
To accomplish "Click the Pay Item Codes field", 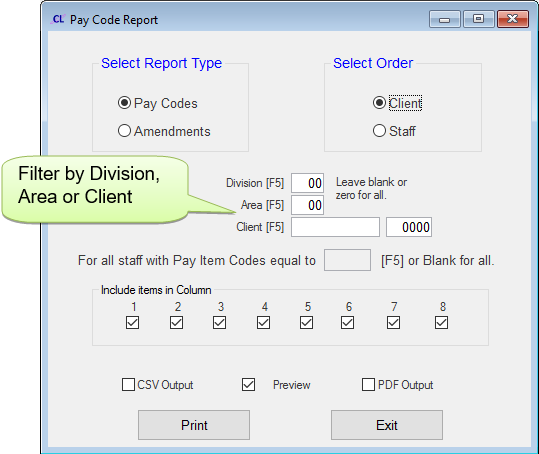I will coord(347,260).
